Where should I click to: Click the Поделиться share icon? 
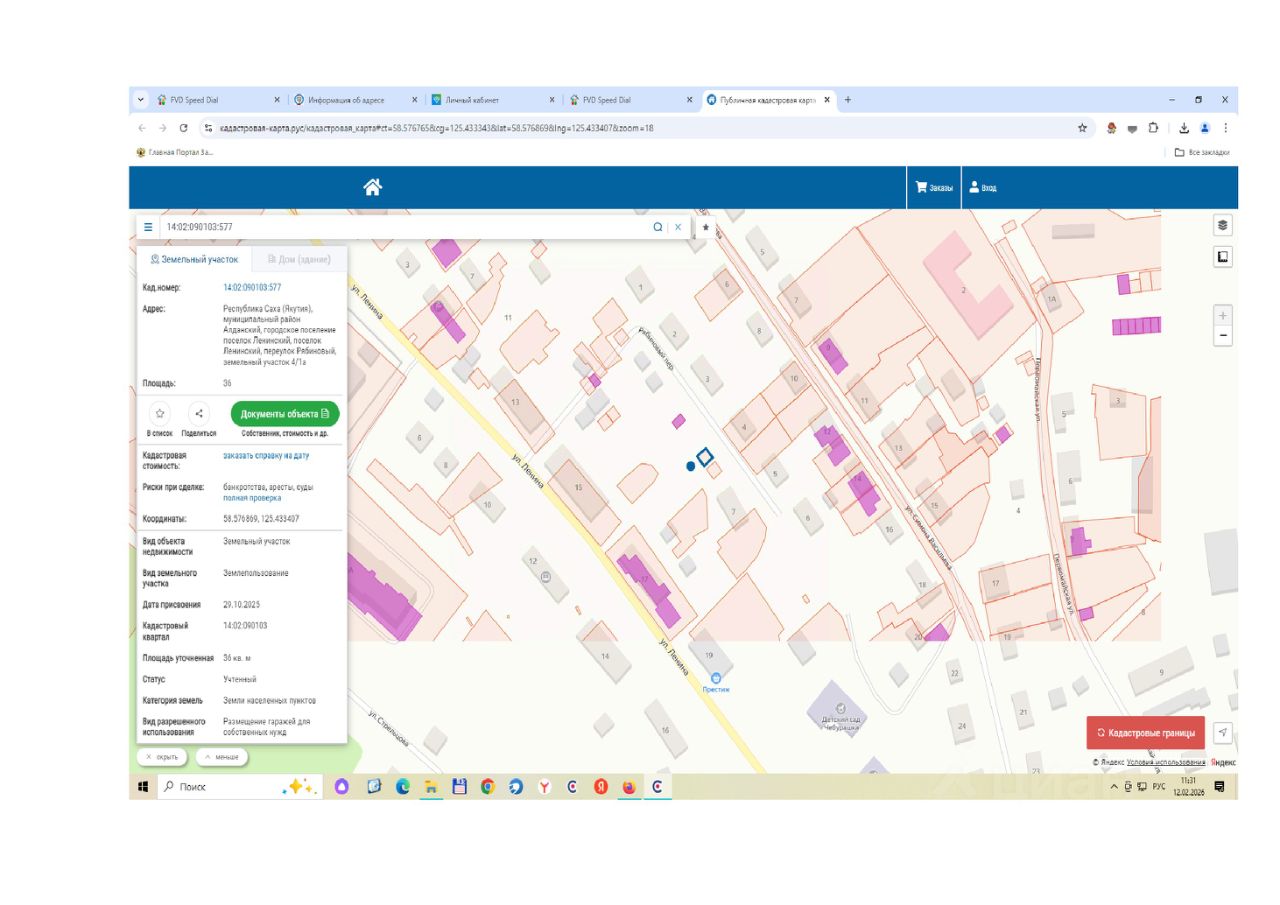[199, 414]
